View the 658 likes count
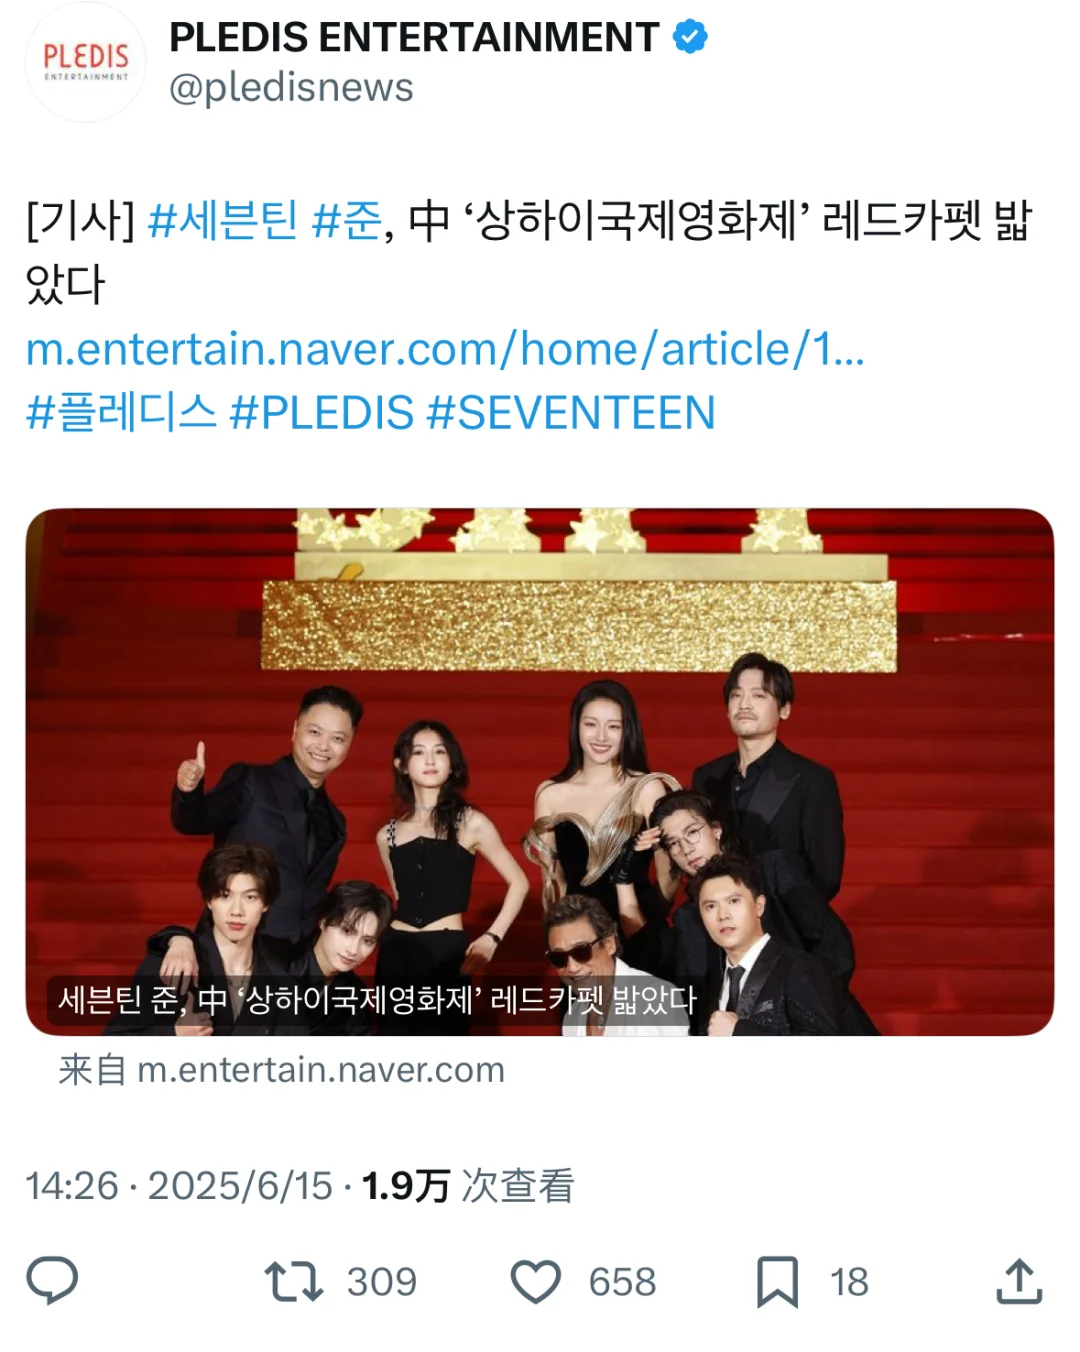The height and width of the screenshot is (1352, 1080). click(x=622, y=1282)
